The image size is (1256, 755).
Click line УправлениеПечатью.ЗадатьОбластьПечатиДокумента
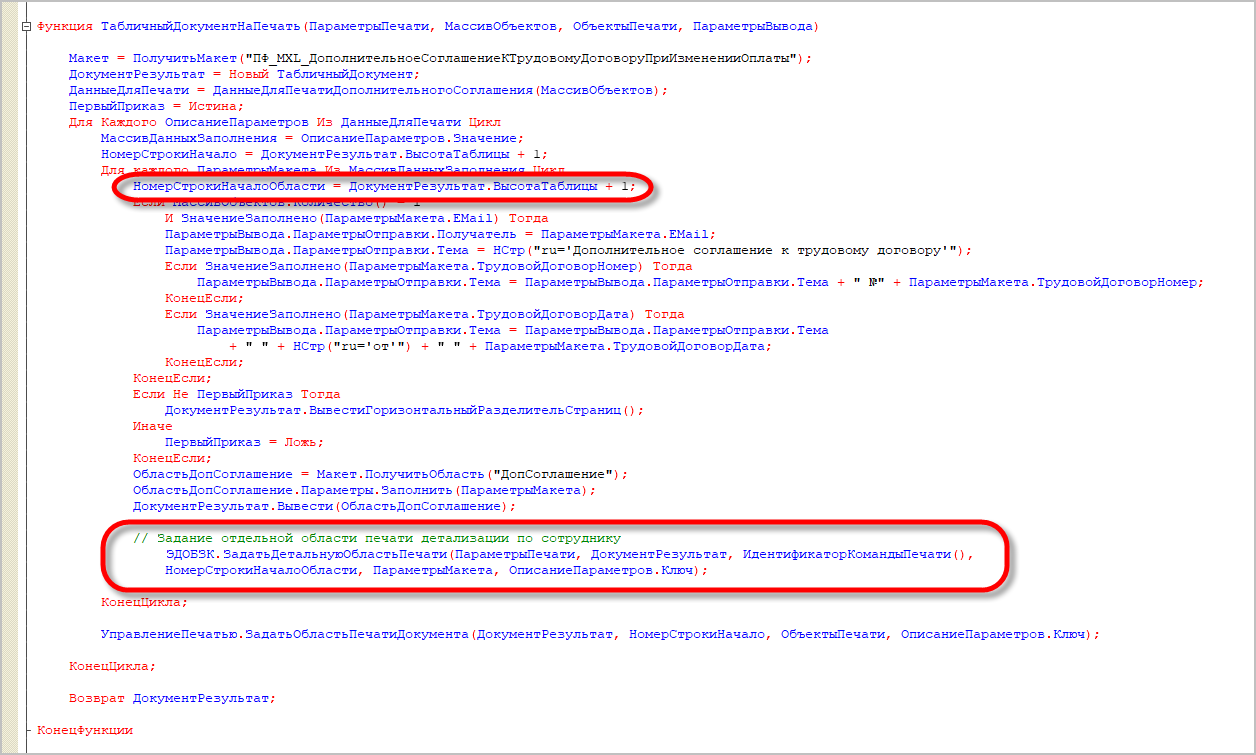click(601, 634)
